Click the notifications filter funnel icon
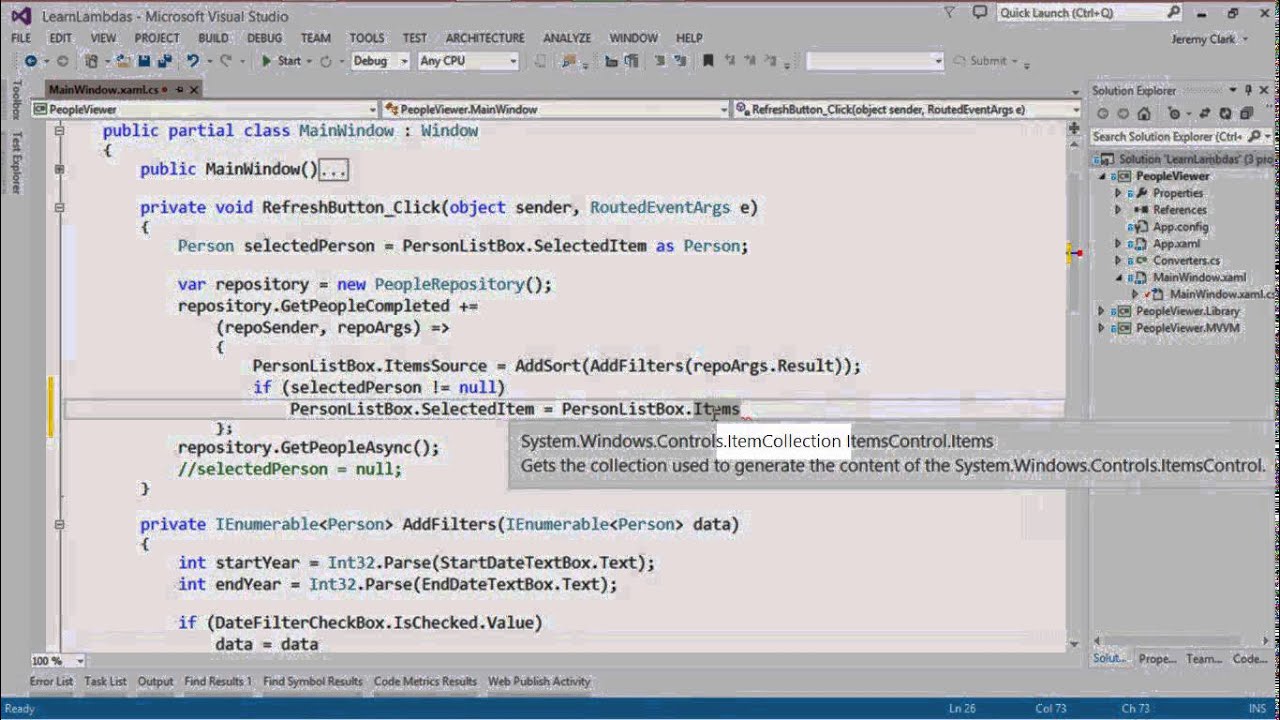Screen dimensions: 1280x720 [x=950, y=13]
